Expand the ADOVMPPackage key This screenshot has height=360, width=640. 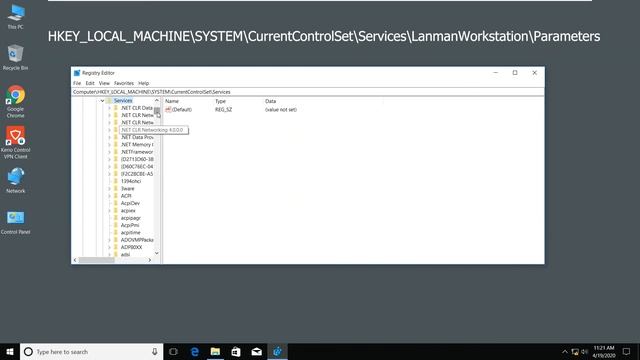[109, 240]
